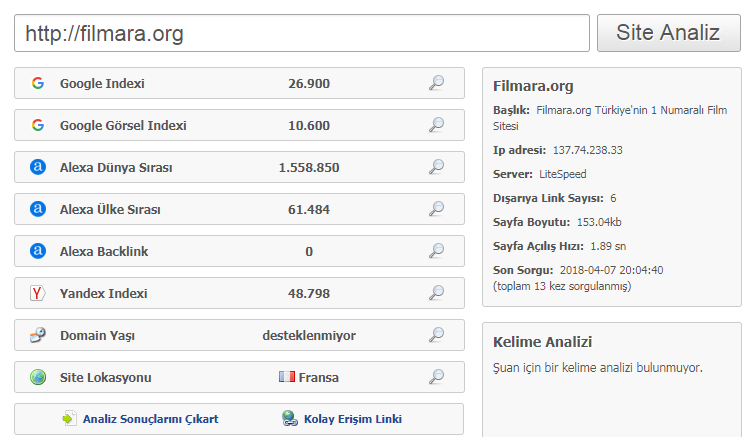744x437 pixels.
Task: Click the Alexa icon beside Alexa Backlink
Action: [x=38, y=251]
